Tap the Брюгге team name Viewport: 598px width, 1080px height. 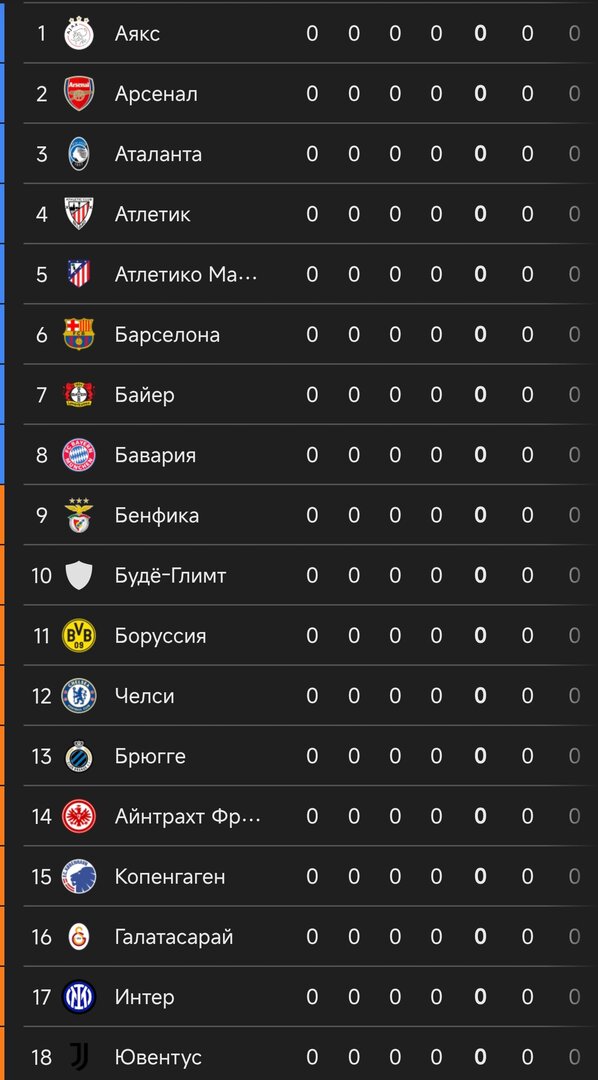coord(150,756)
